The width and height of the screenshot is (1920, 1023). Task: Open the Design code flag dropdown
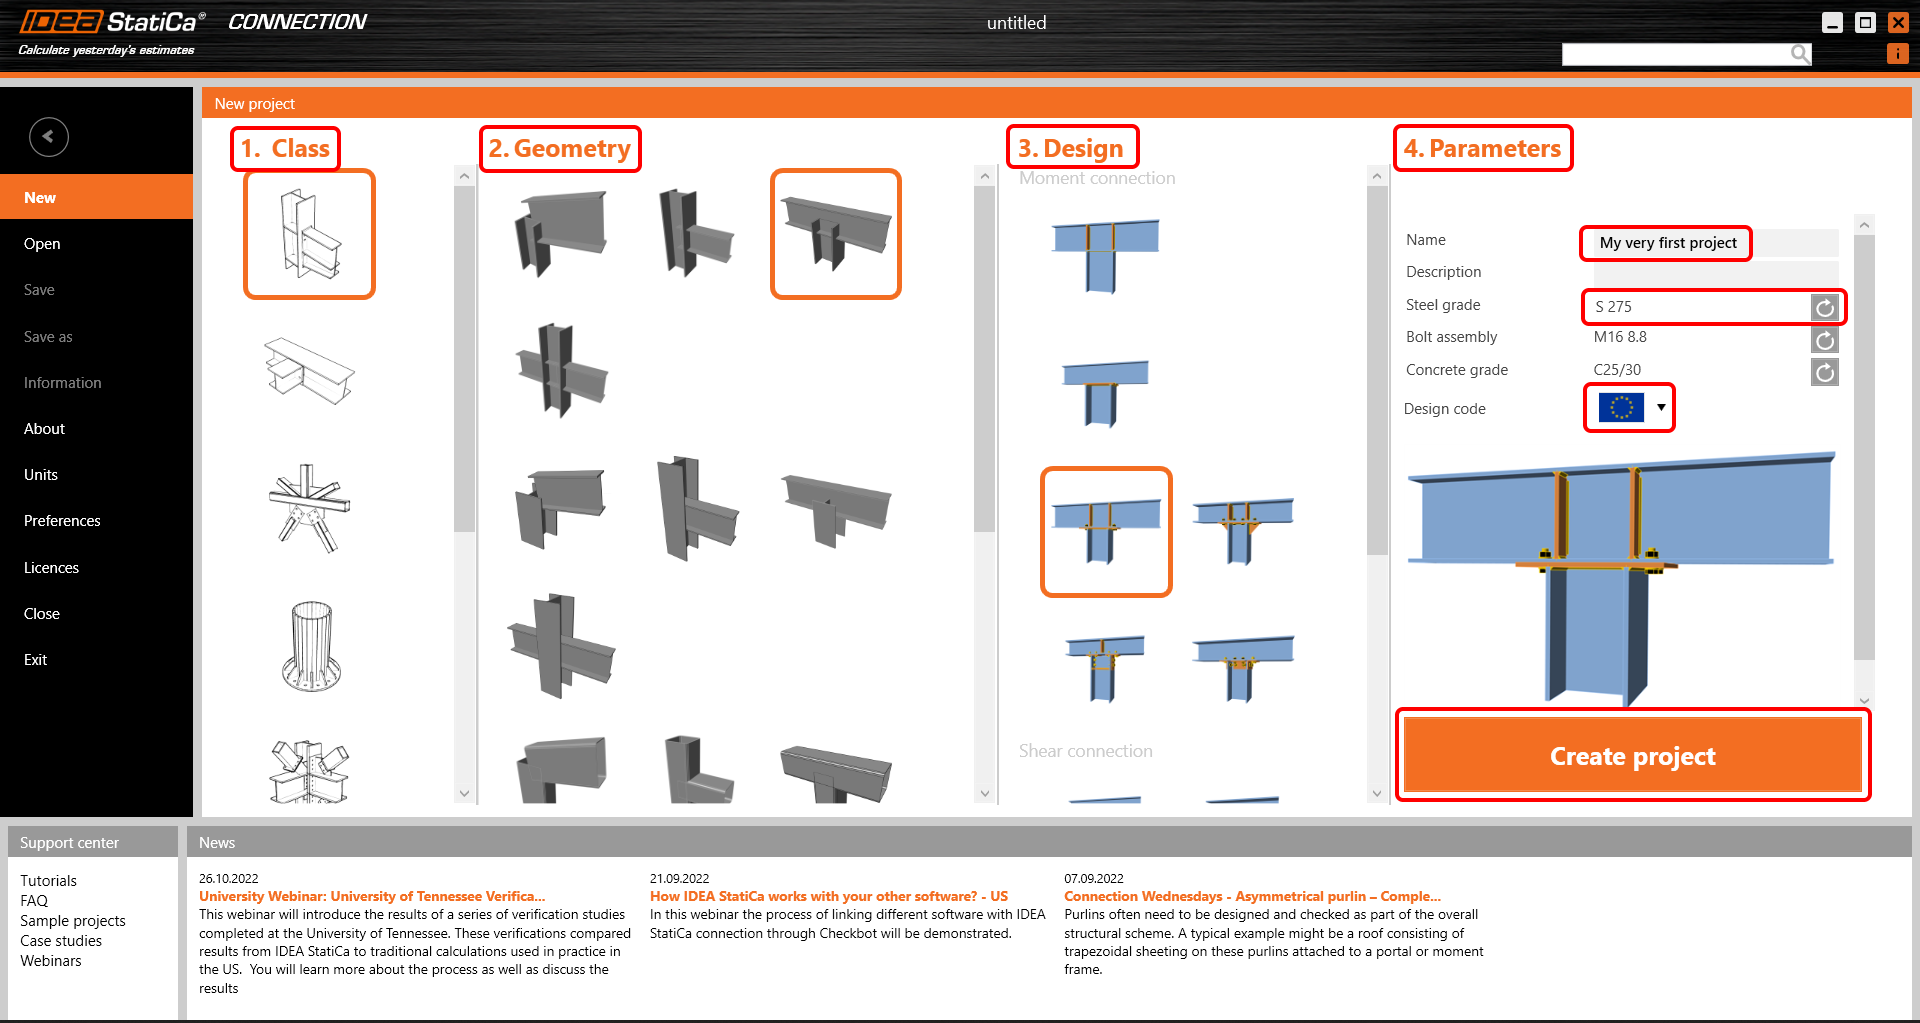(x=1630, y=408)
